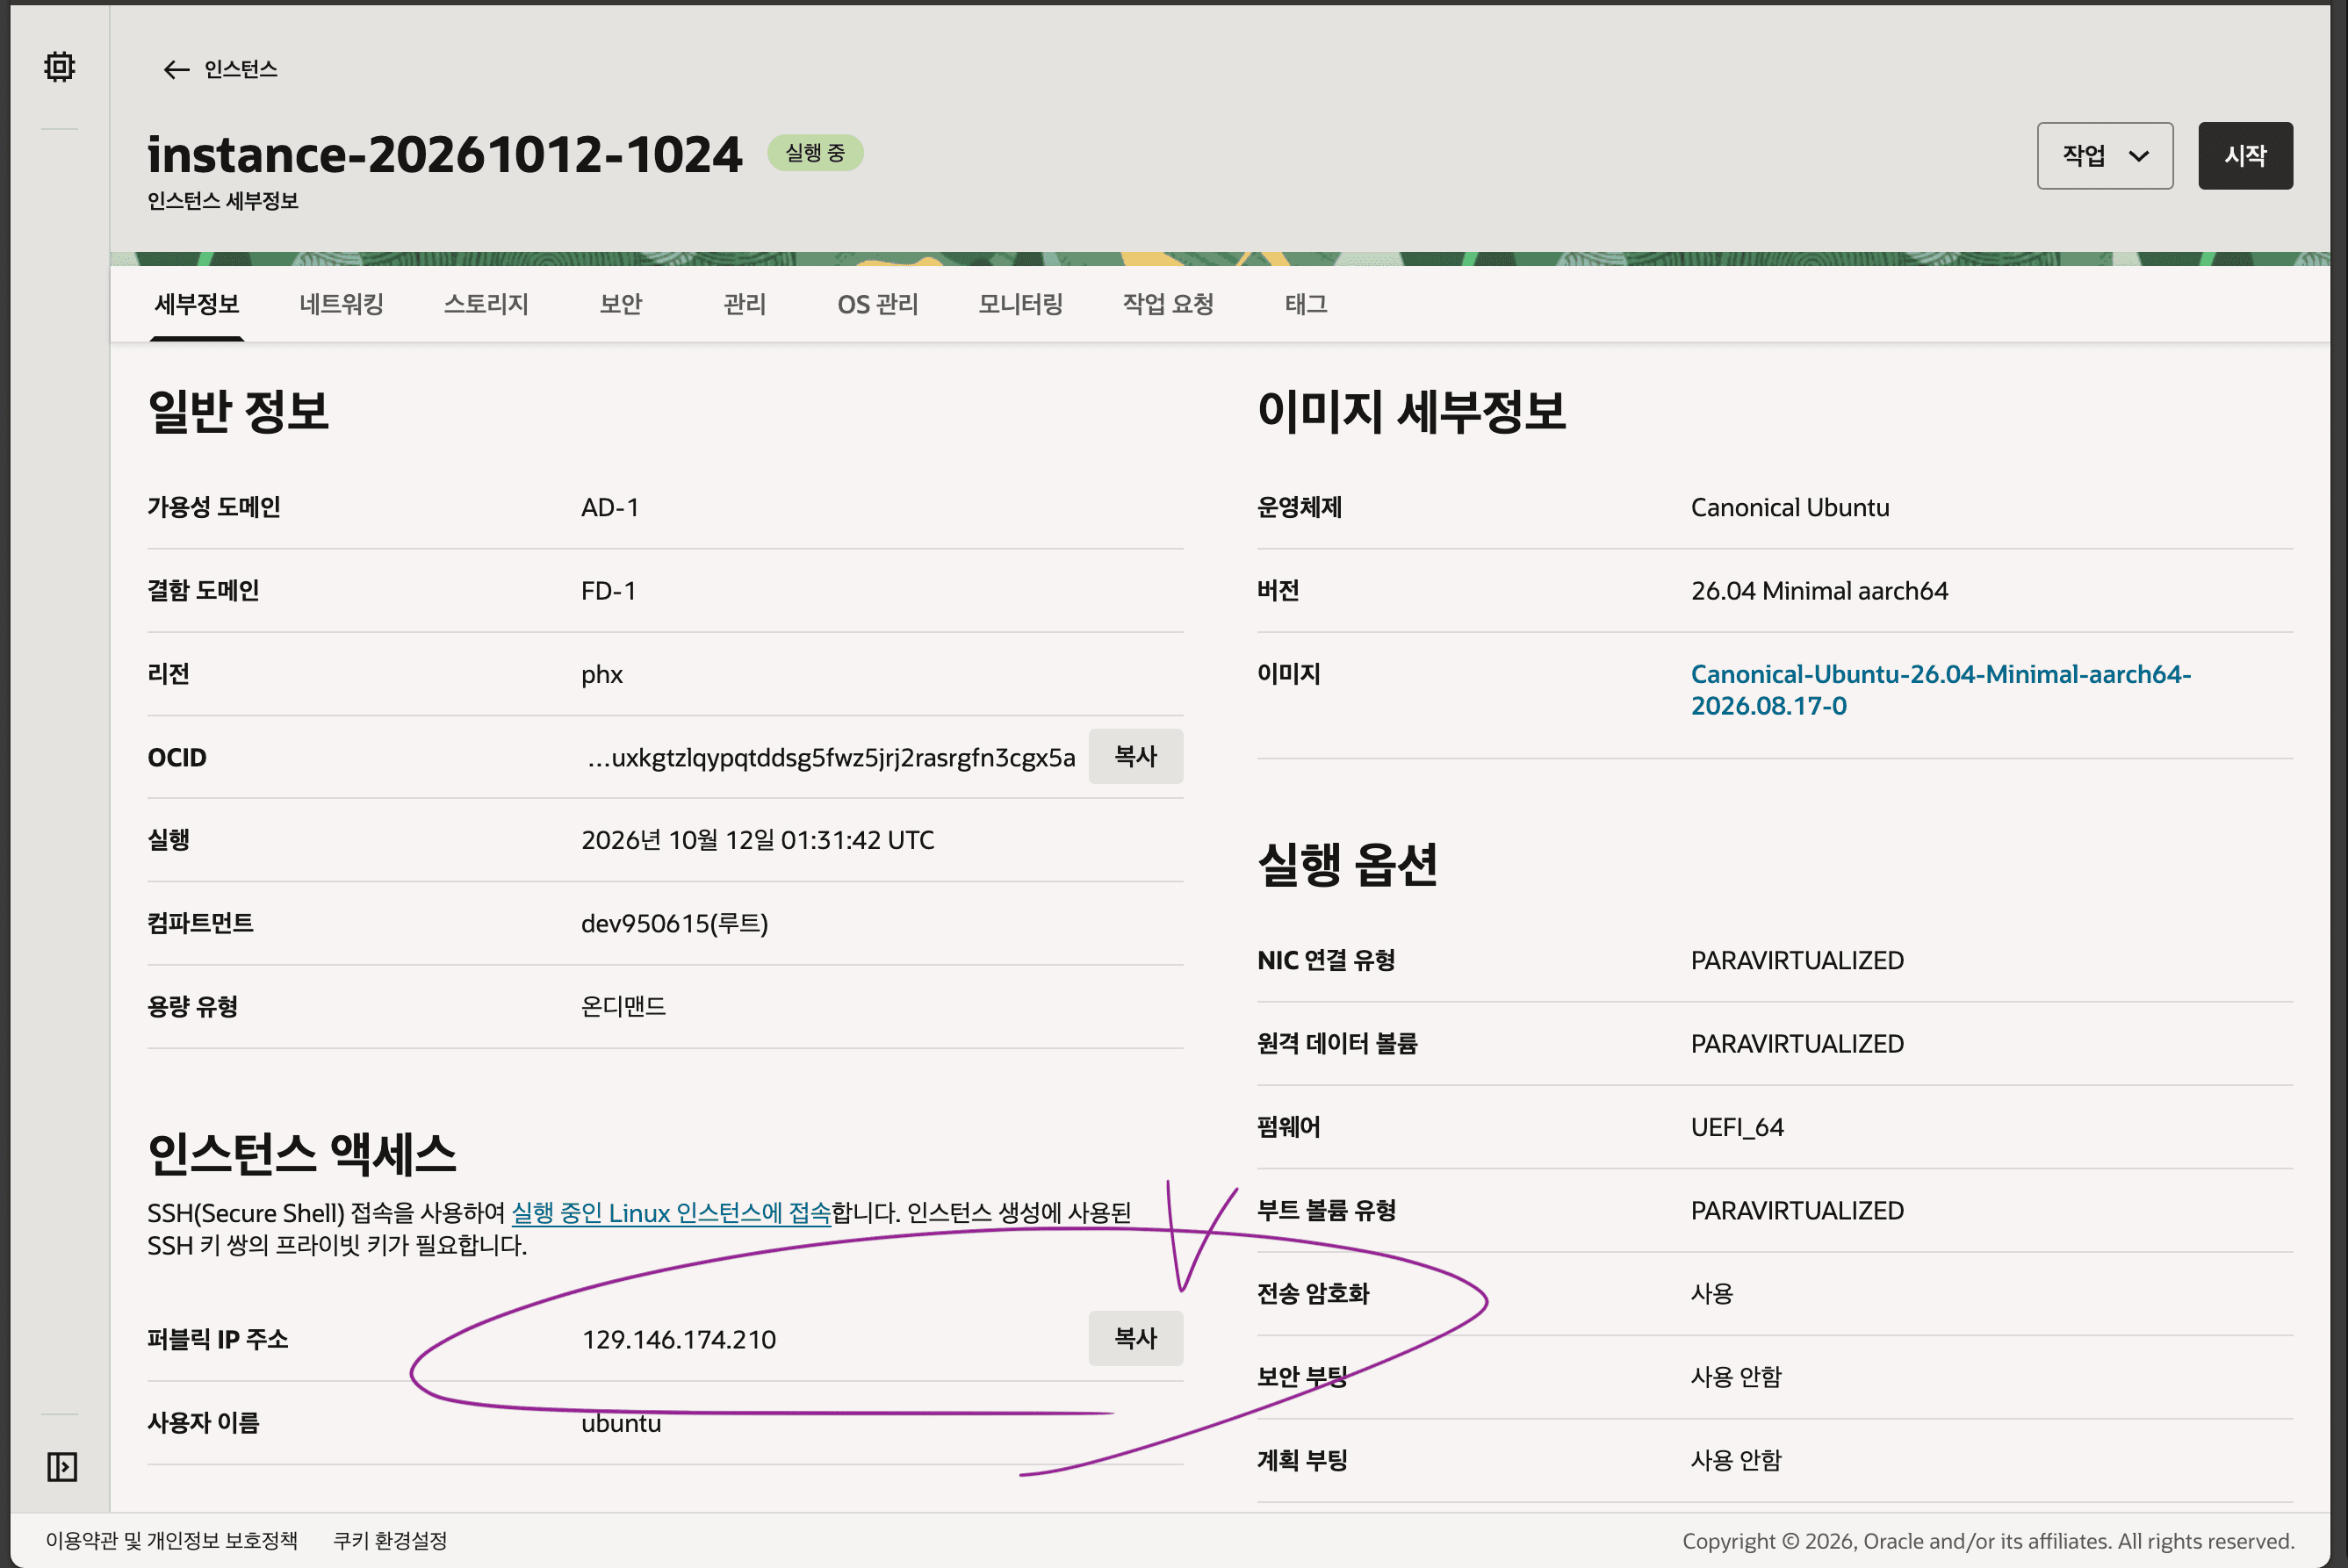Switch to the 태그 tab
The width and height of the screenshot is (2348, 1568).
(1306, 304)
